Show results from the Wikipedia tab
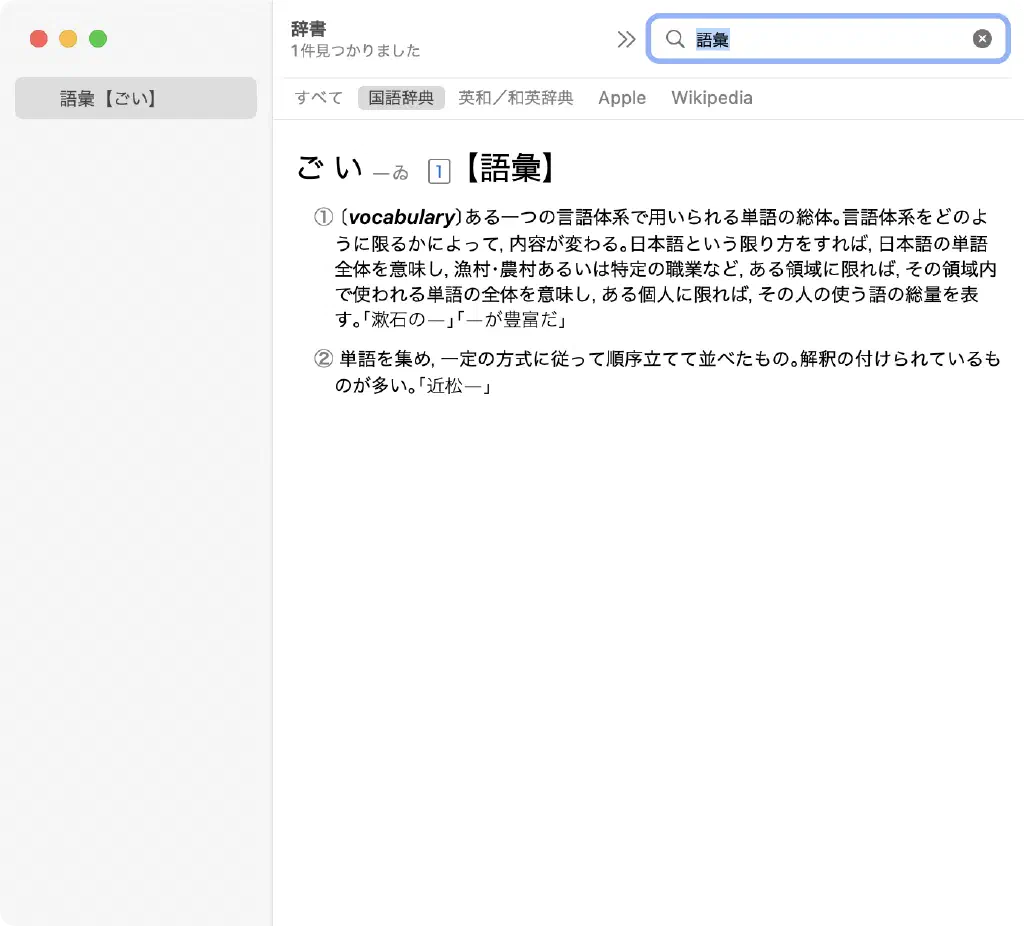Viewport: 1024px width, 926px height. 712,98
